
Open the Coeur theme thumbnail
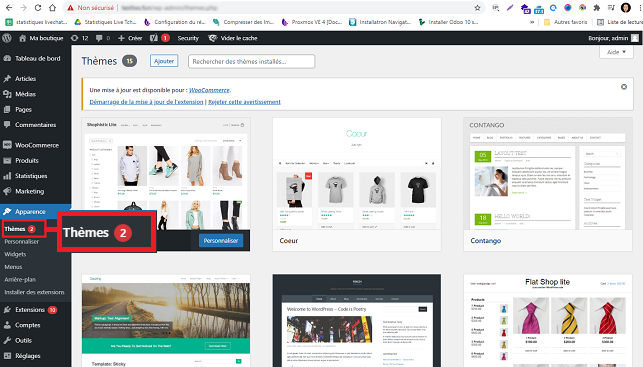(357, 174)
